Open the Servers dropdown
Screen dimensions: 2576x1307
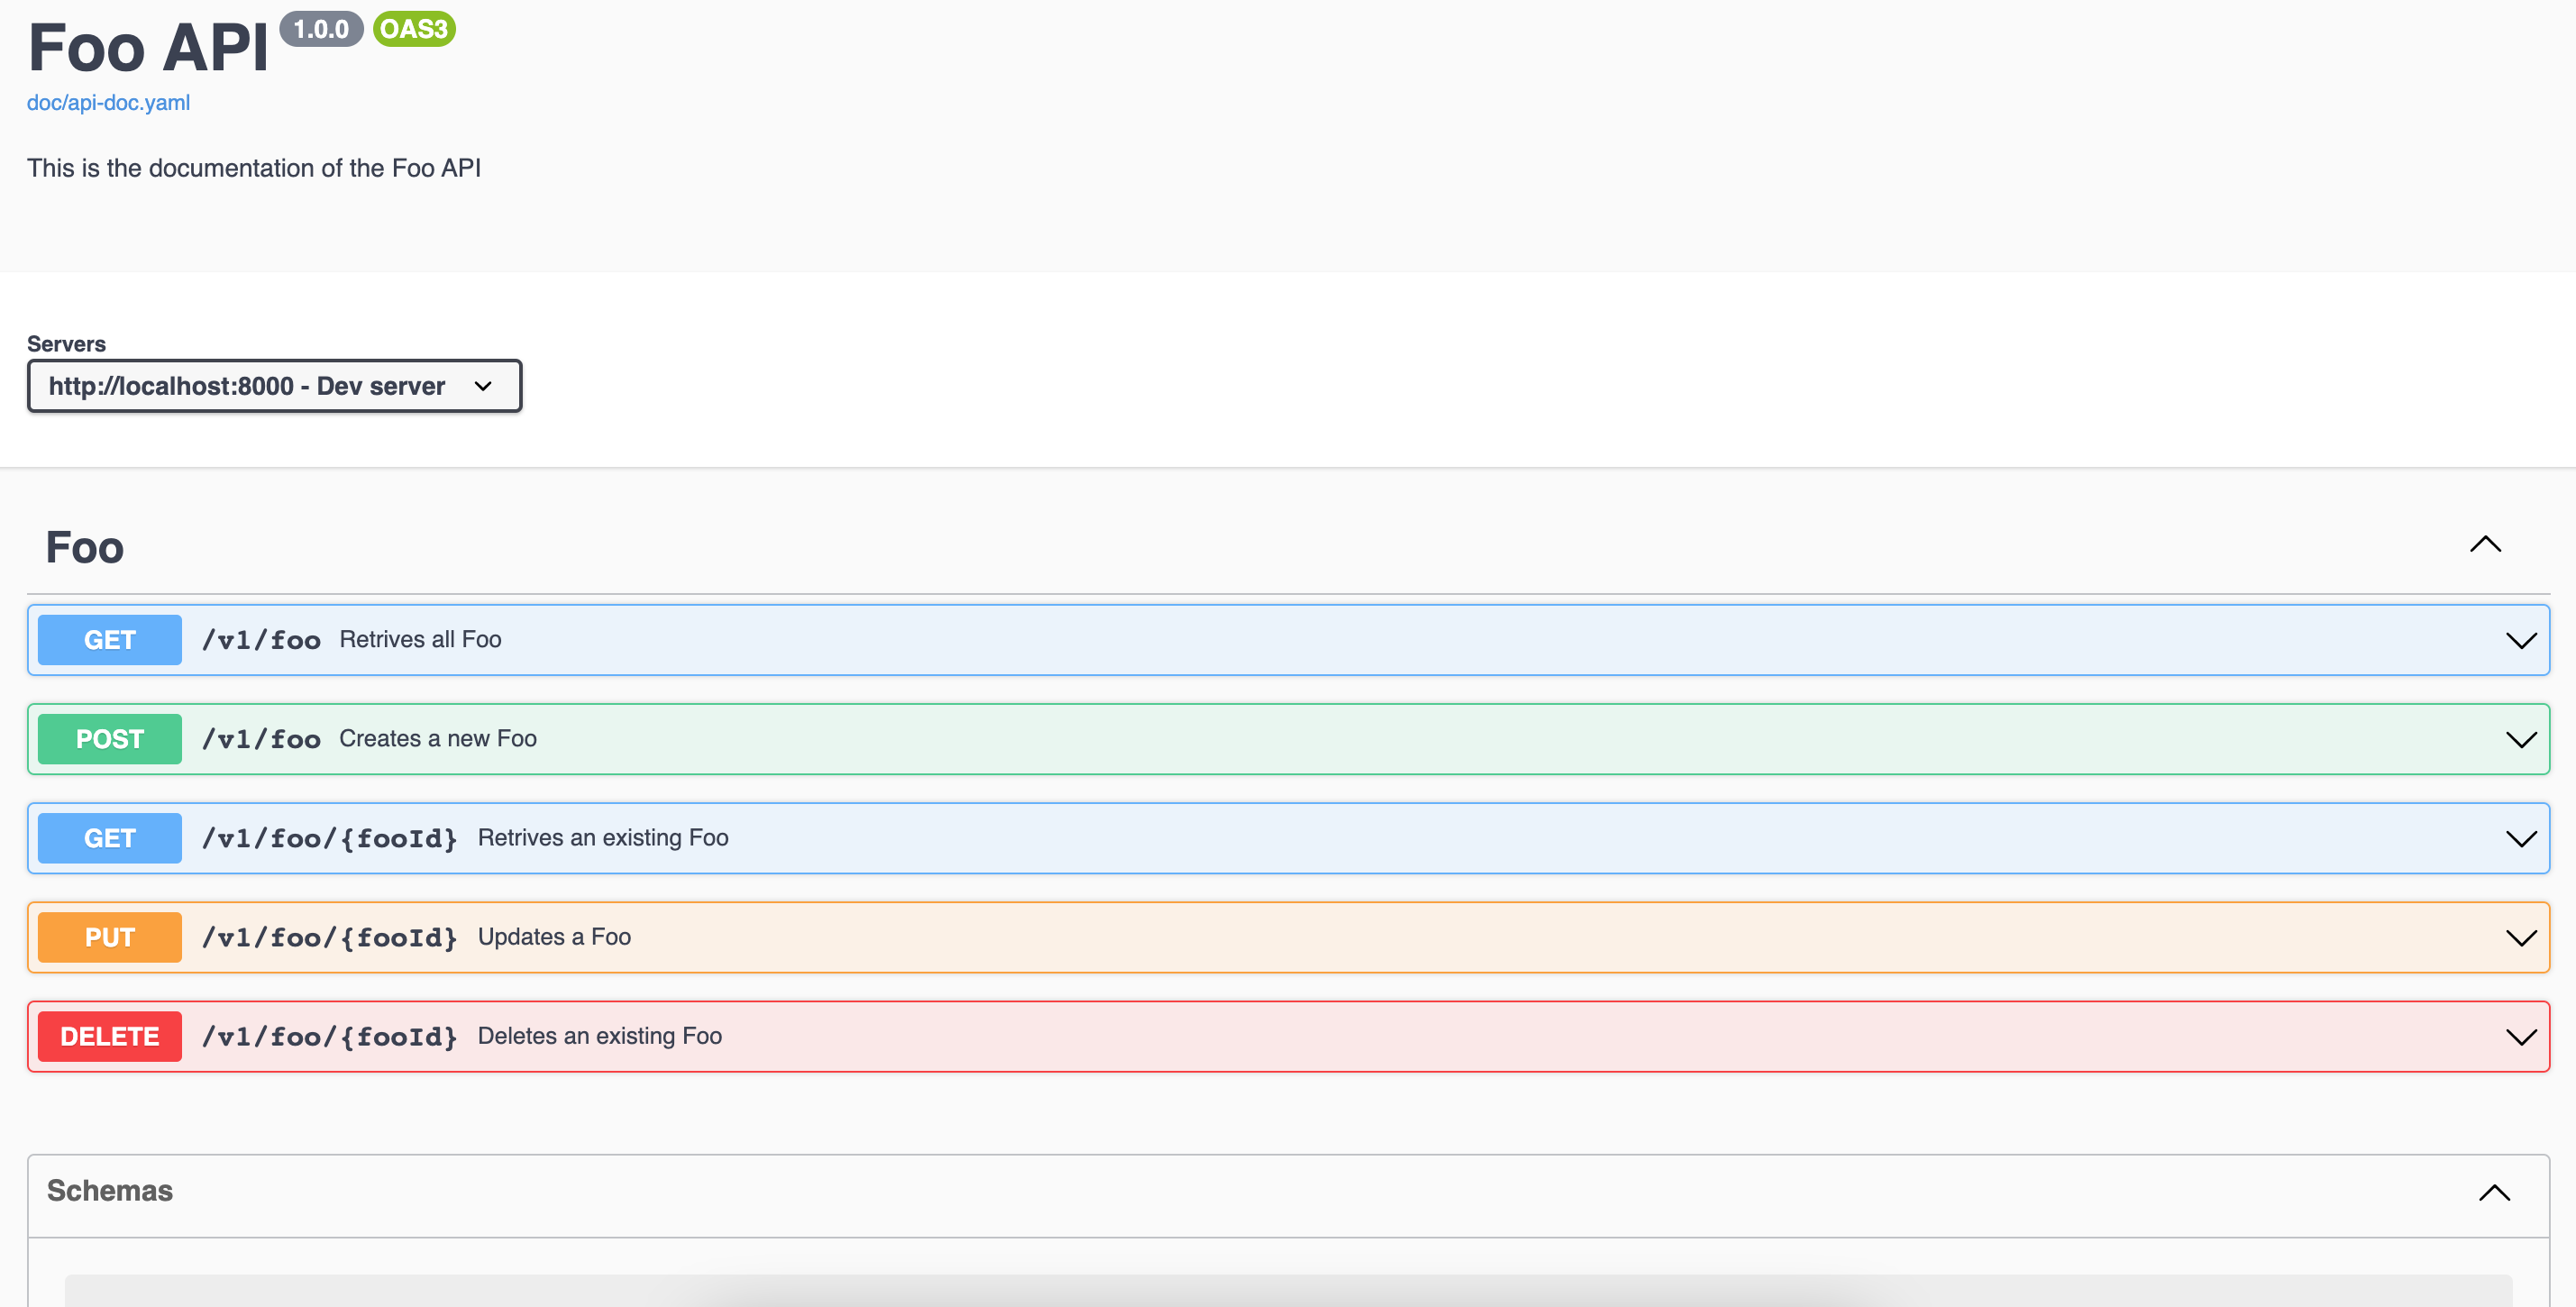[x=274, y=386]
